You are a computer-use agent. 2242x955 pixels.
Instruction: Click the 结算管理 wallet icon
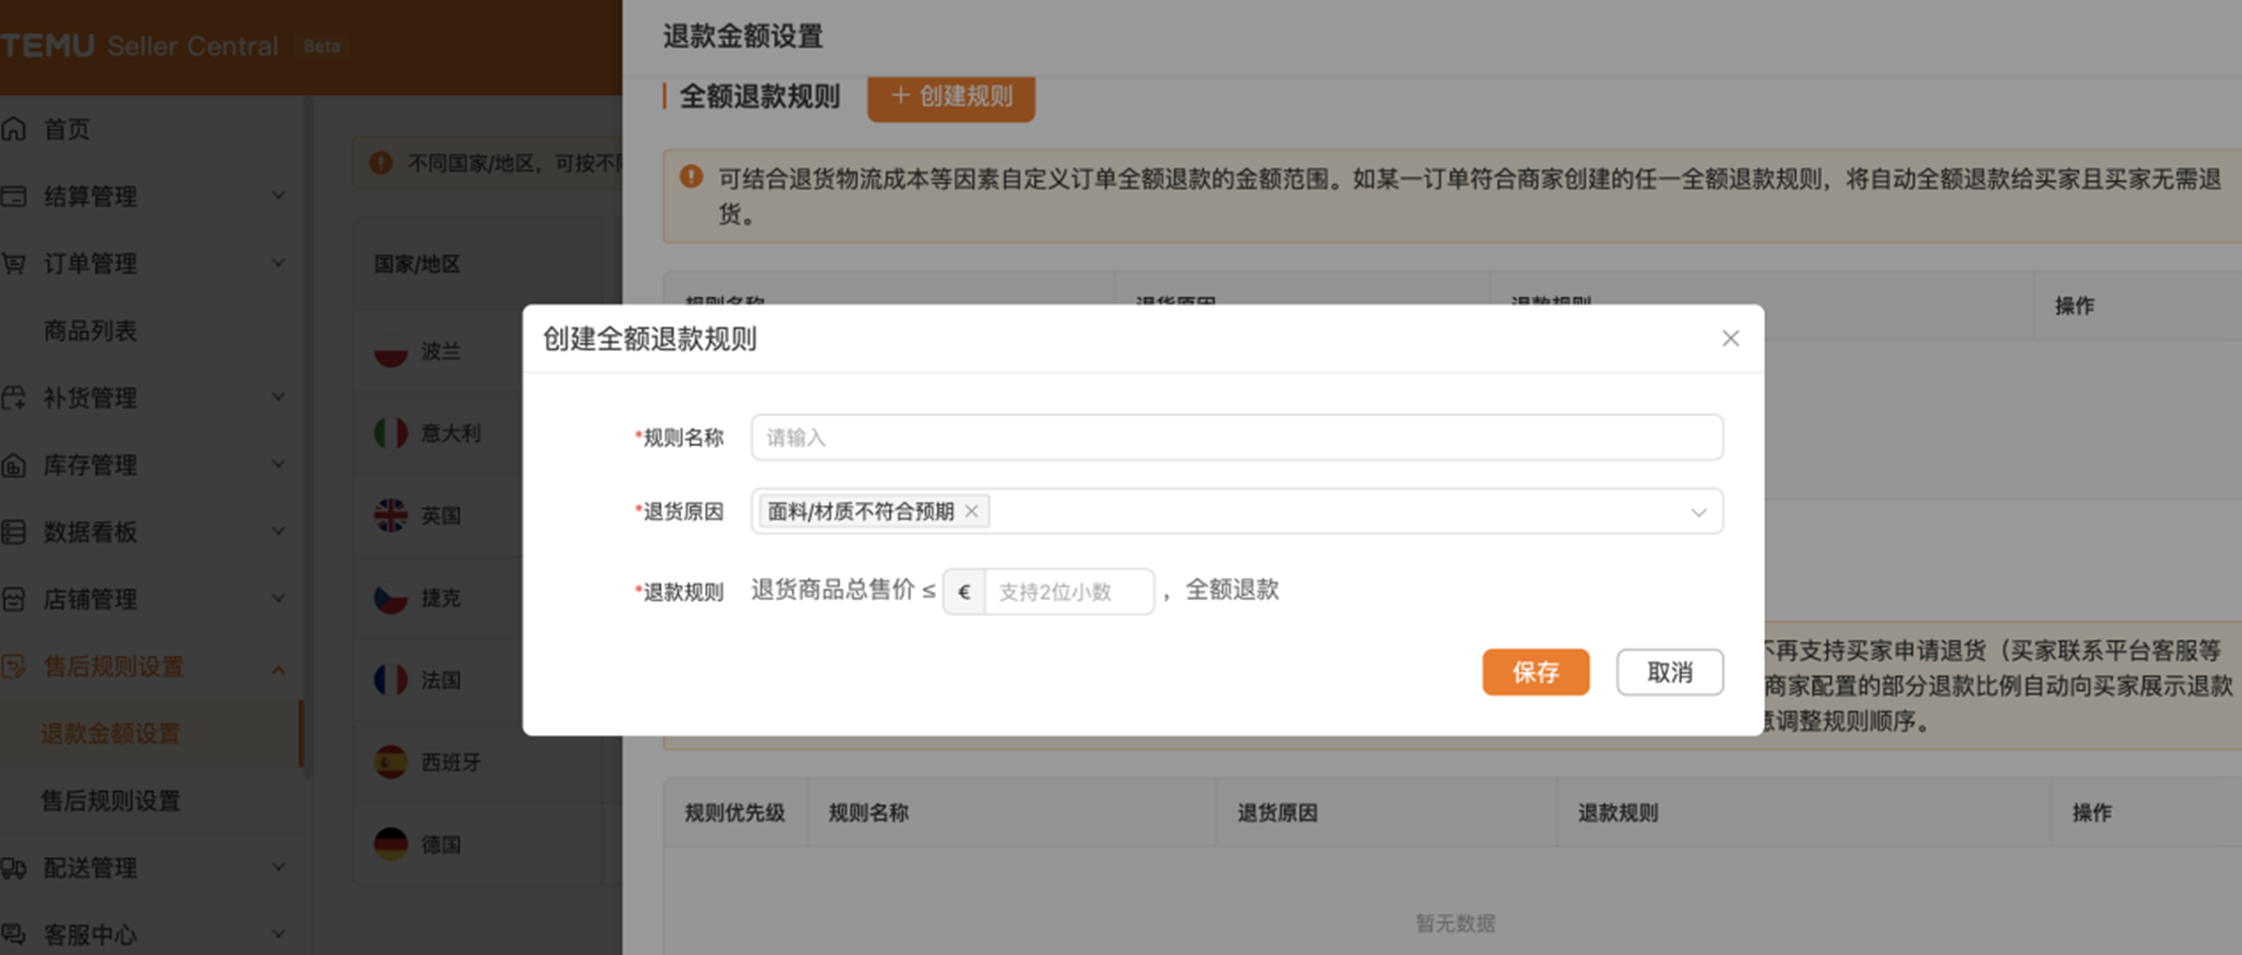pyautogui.click(x=14, y=196)
